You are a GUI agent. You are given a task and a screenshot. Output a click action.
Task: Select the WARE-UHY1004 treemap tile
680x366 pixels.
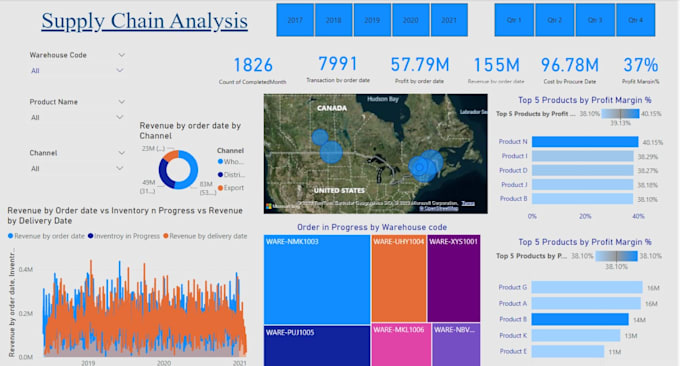coord(399,278)
